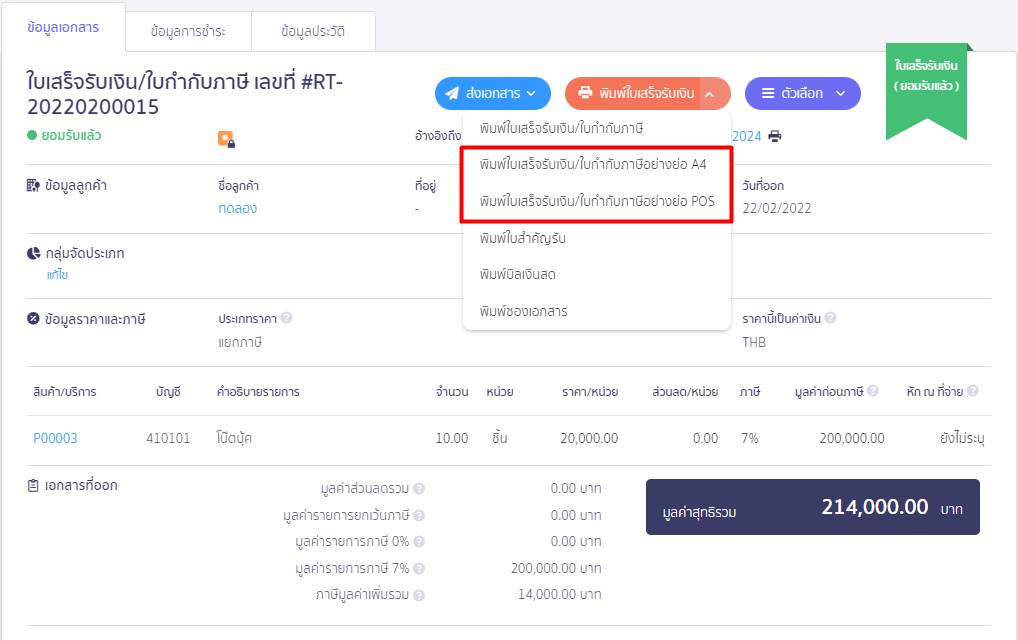Click the green ใบเสร็จรับเงิน ribbon badge

(x=926, y=91)
